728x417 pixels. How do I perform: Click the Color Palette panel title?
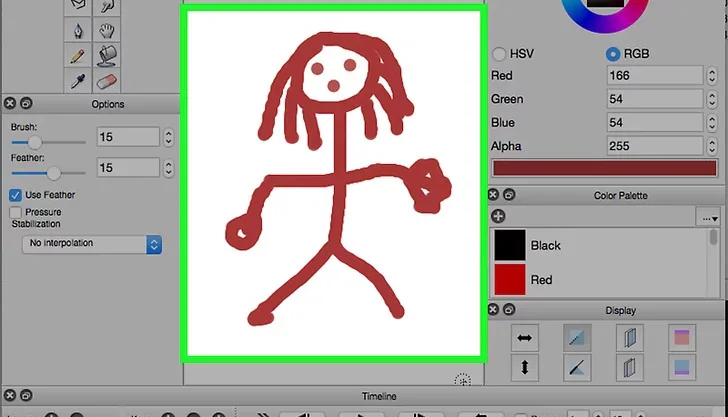pyautogui.click(x=621, y=195)
